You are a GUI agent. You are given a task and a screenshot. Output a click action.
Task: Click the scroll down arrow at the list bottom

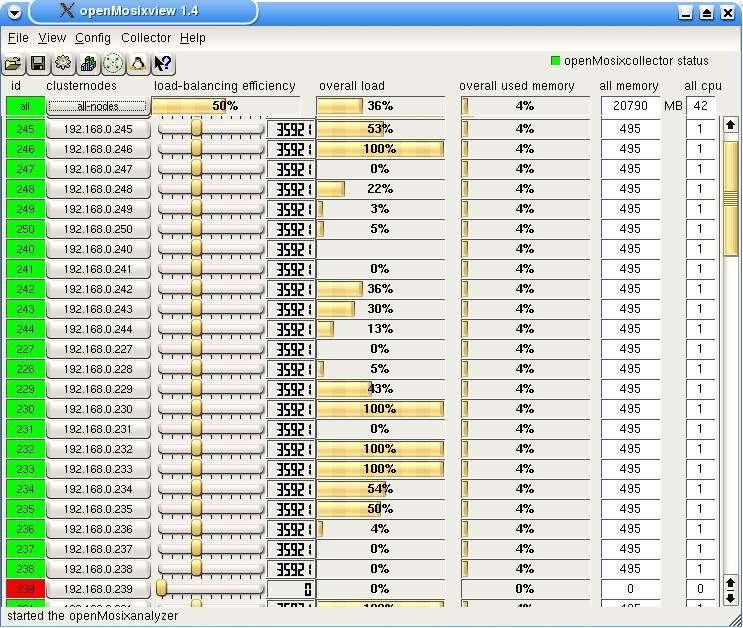click(730, 598)
